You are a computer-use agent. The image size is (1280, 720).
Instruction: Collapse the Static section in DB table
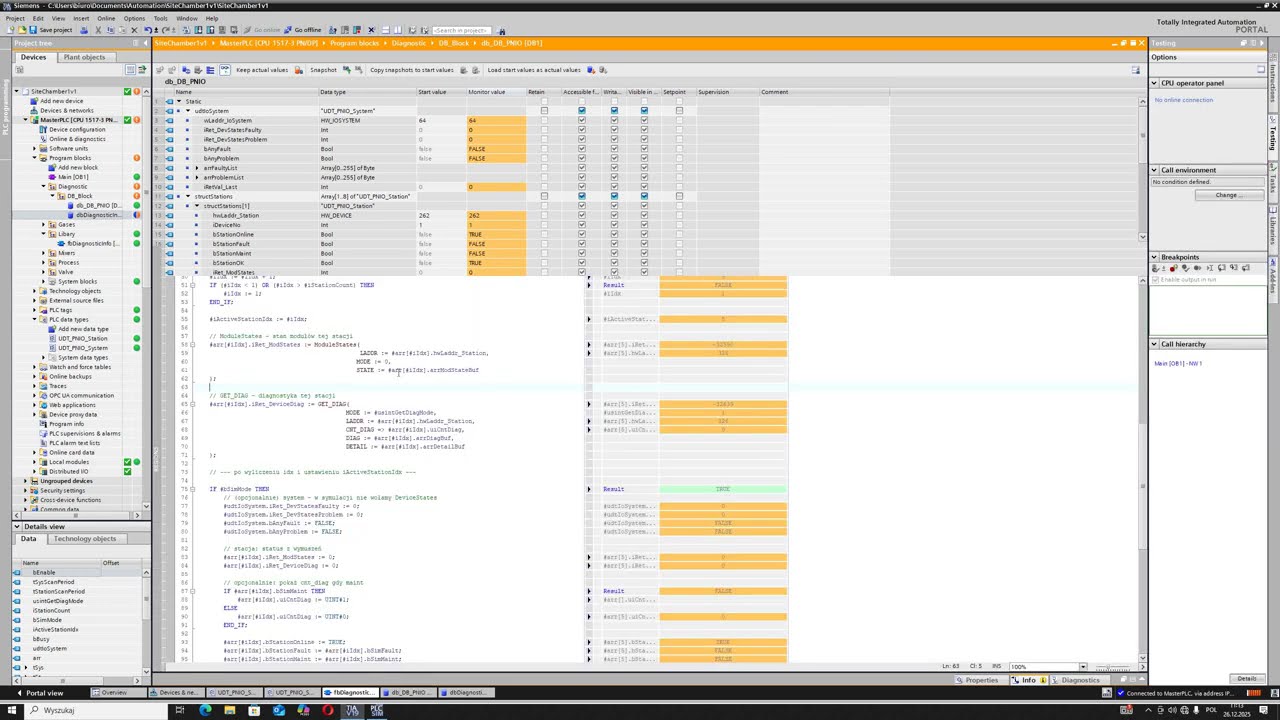coord(178,101)
